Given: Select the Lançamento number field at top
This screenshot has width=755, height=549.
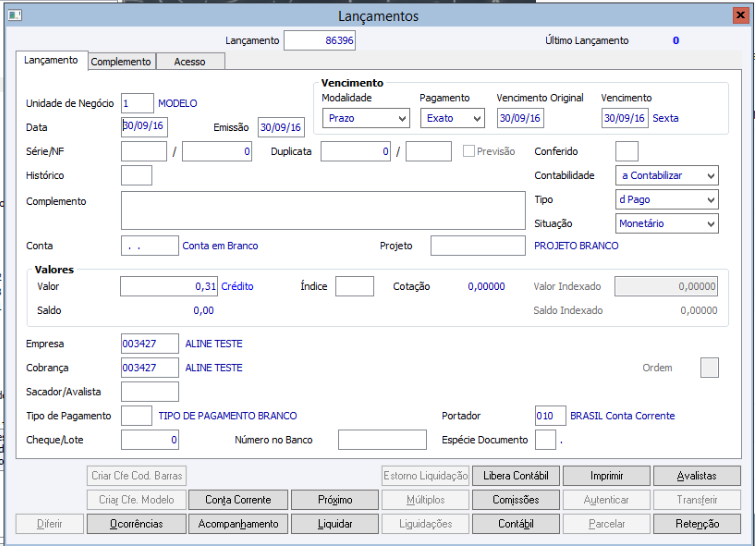Looking at the screenshot, I should coord(319,40).
